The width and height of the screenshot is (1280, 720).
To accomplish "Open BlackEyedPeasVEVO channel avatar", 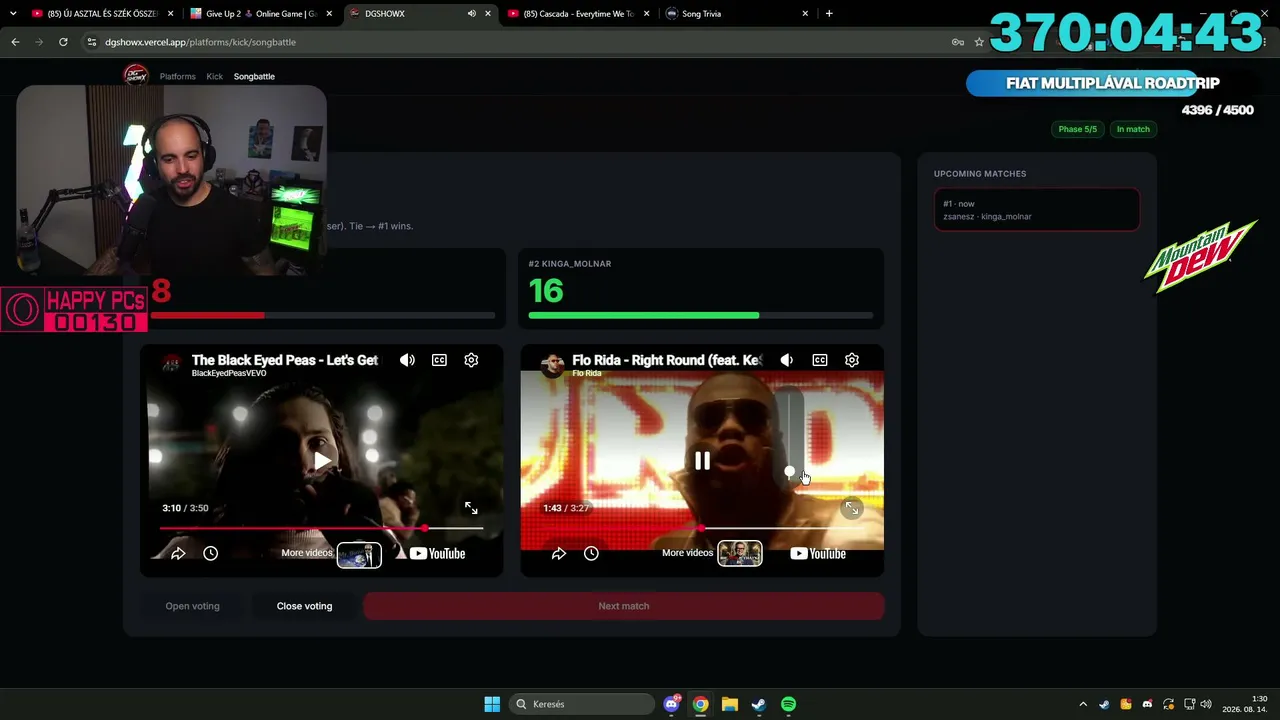I will pyautogui.click(x=171, y=364).
